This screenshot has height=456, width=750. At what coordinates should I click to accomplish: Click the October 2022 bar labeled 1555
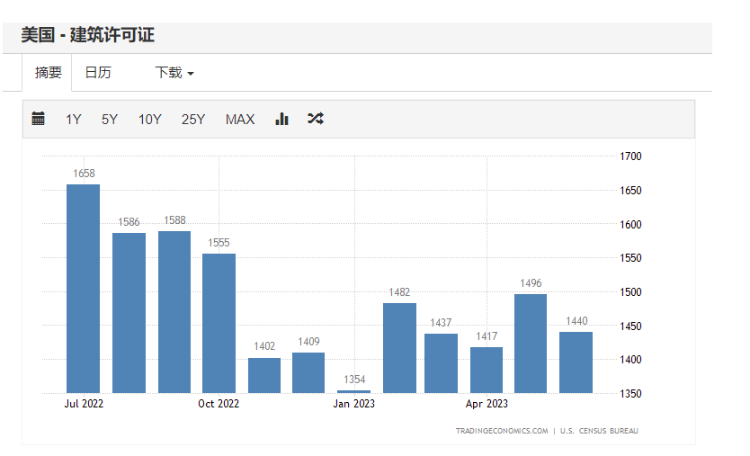(x=219, y=323)
